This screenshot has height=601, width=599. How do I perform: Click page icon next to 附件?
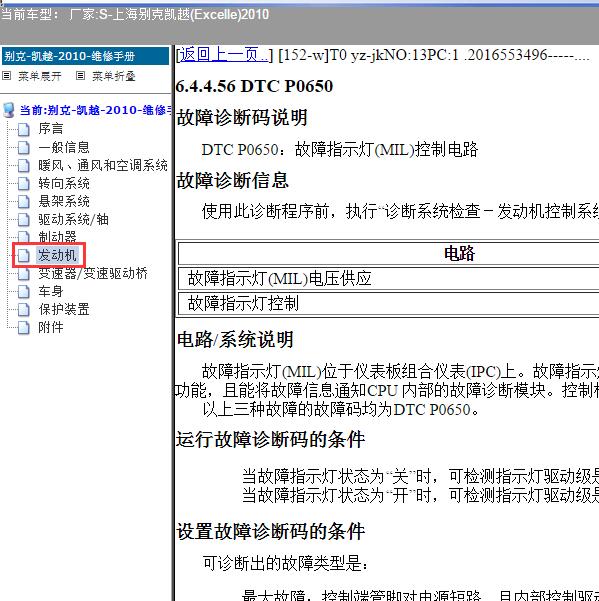click(24, 328)
